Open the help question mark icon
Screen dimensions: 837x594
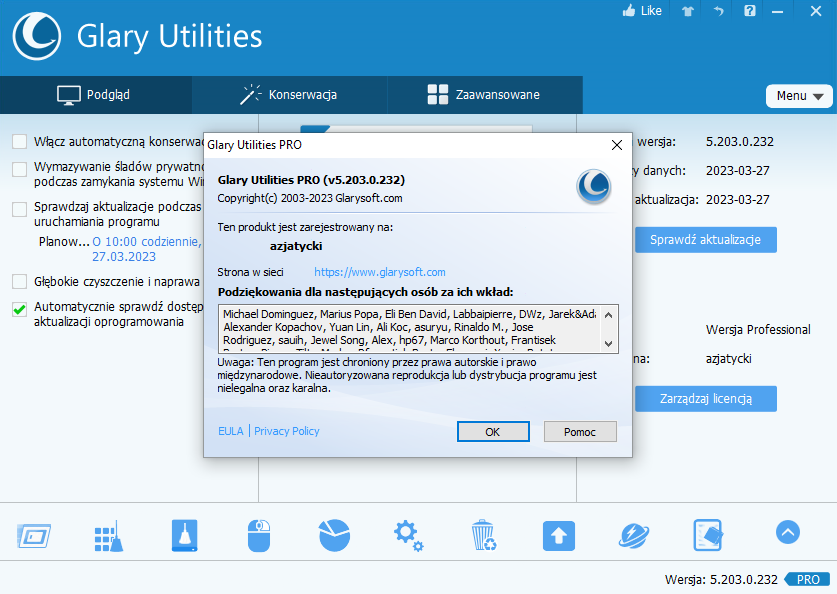(x=749, y=11)
